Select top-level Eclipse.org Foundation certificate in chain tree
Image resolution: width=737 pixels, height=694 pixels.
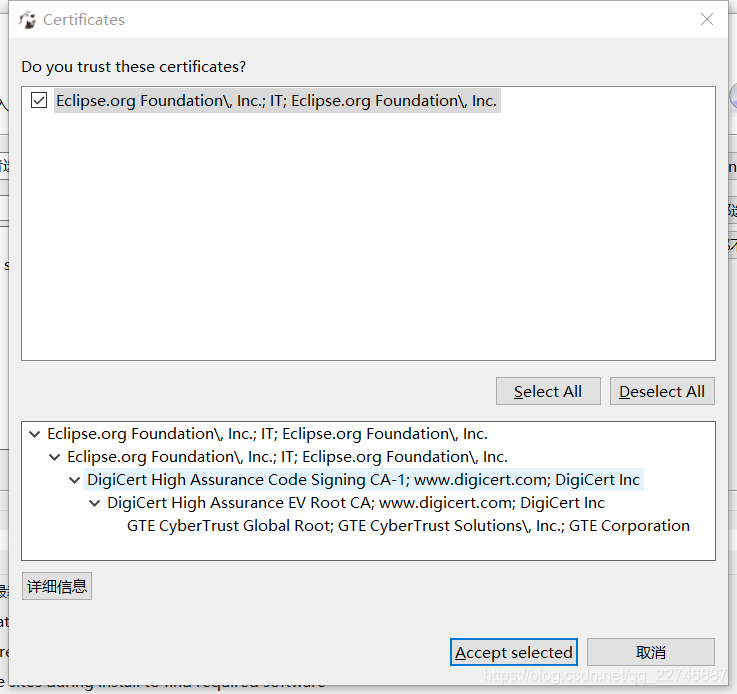[x=267, y=434]
